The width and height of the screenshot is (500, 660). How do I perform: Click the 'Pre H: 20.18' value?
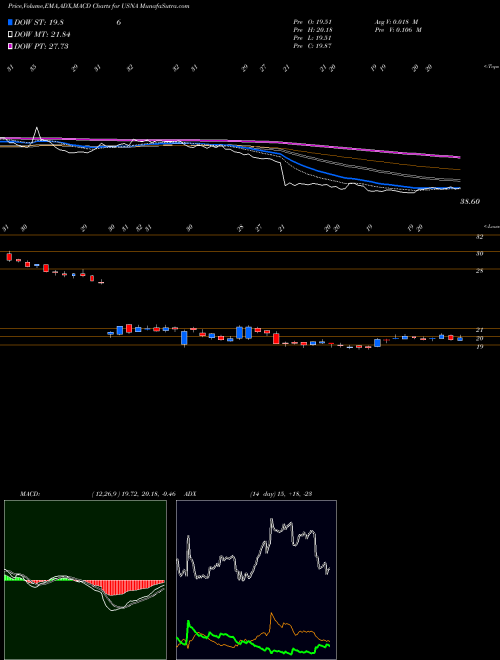click(x=313, y=30)
